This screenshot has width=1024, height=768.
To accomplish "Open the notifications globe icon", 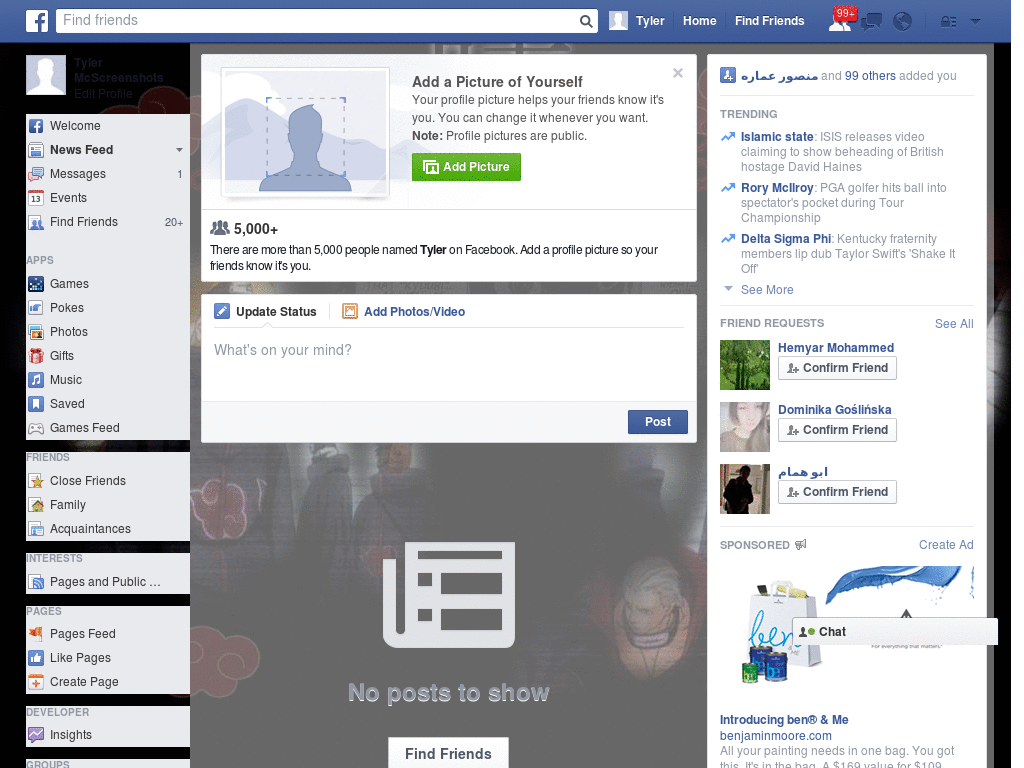I will coord(903,22).
